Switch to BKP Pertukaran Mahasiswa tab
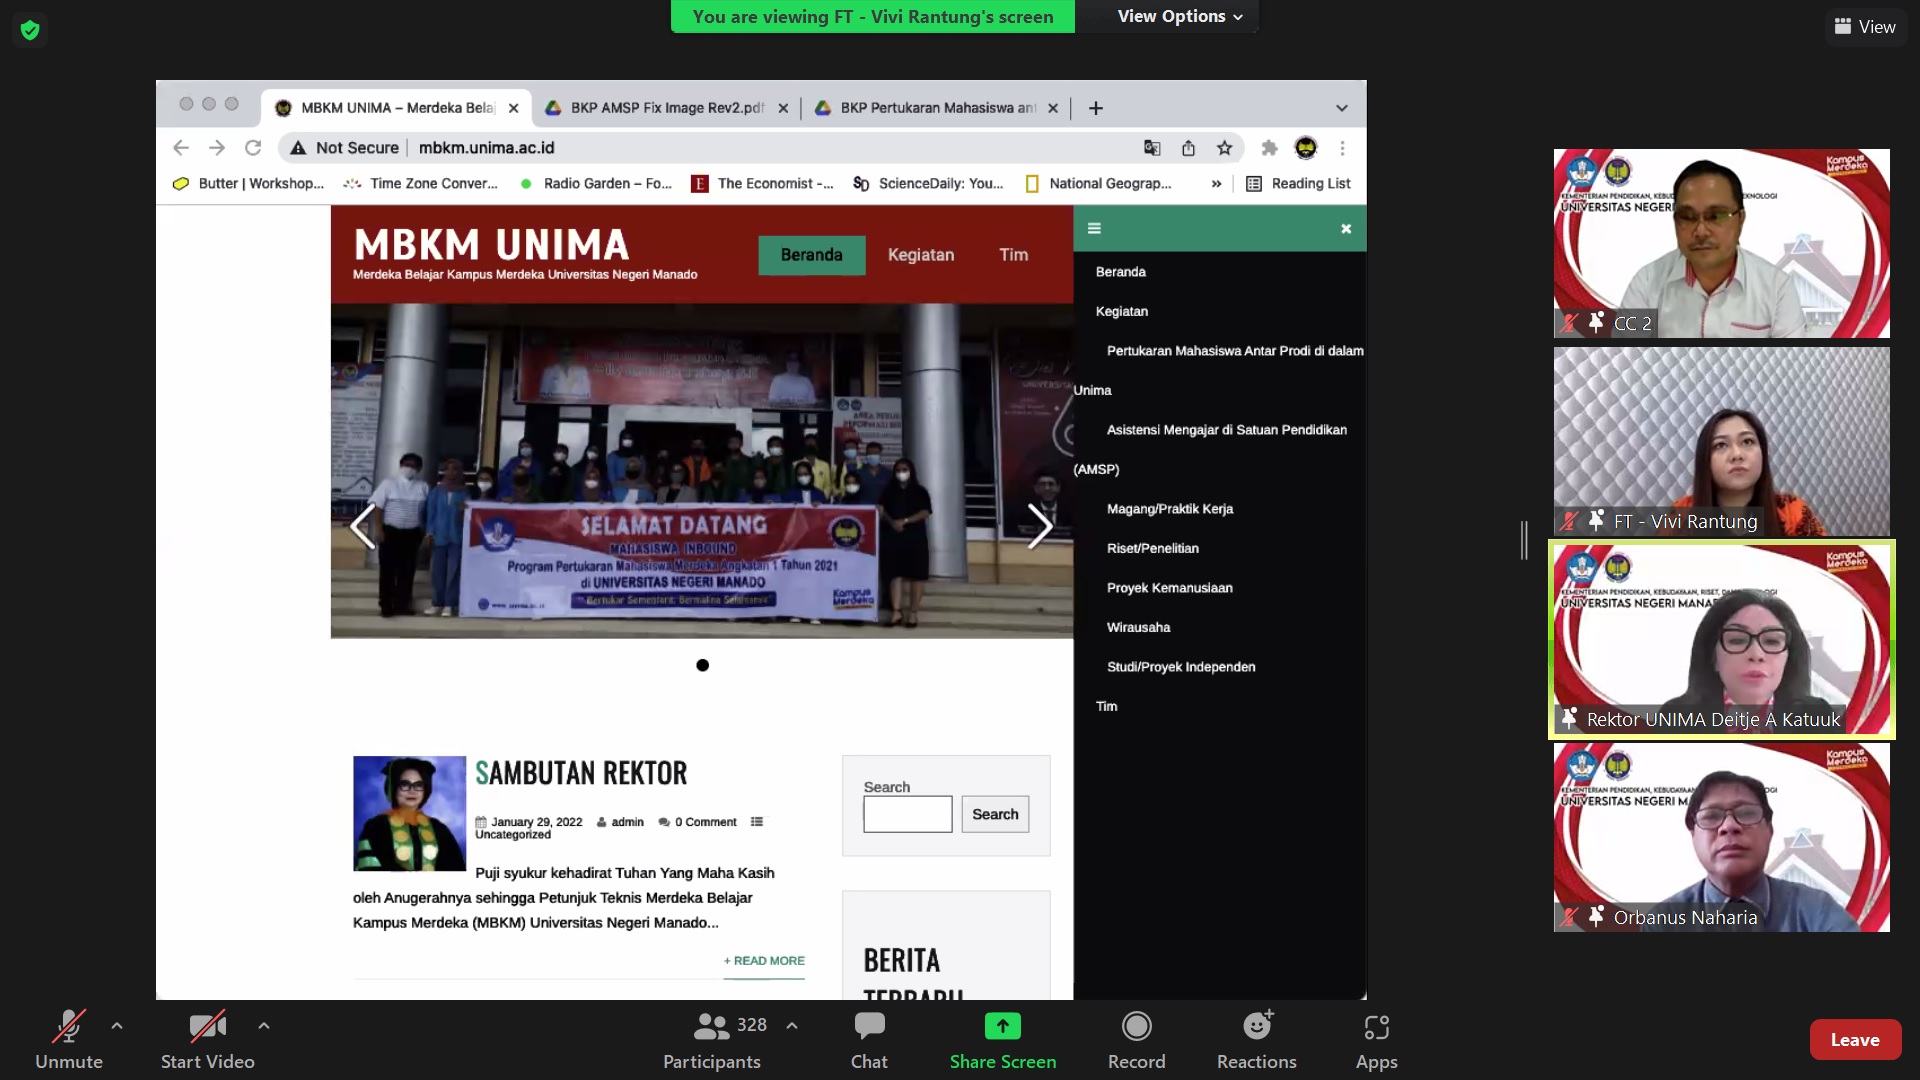The width and height of the screenshot is (1920, 1080). [x=937, y=108]
